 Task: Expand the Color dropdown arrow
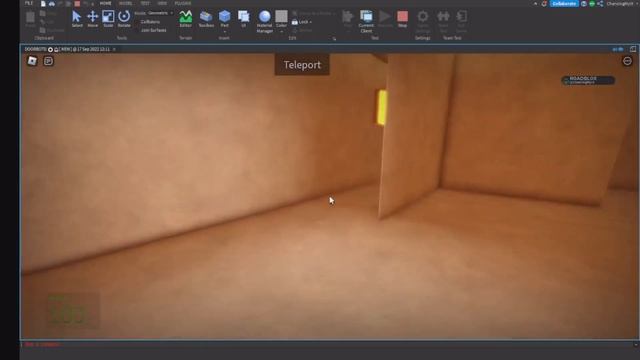tap(281, 31)
